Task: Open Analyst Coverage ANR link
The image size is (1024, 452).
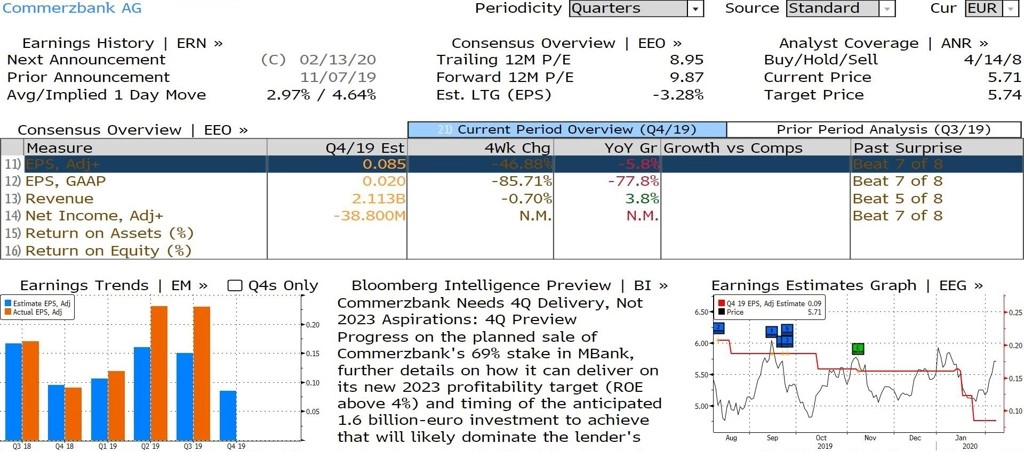Action: coord(884,43)
